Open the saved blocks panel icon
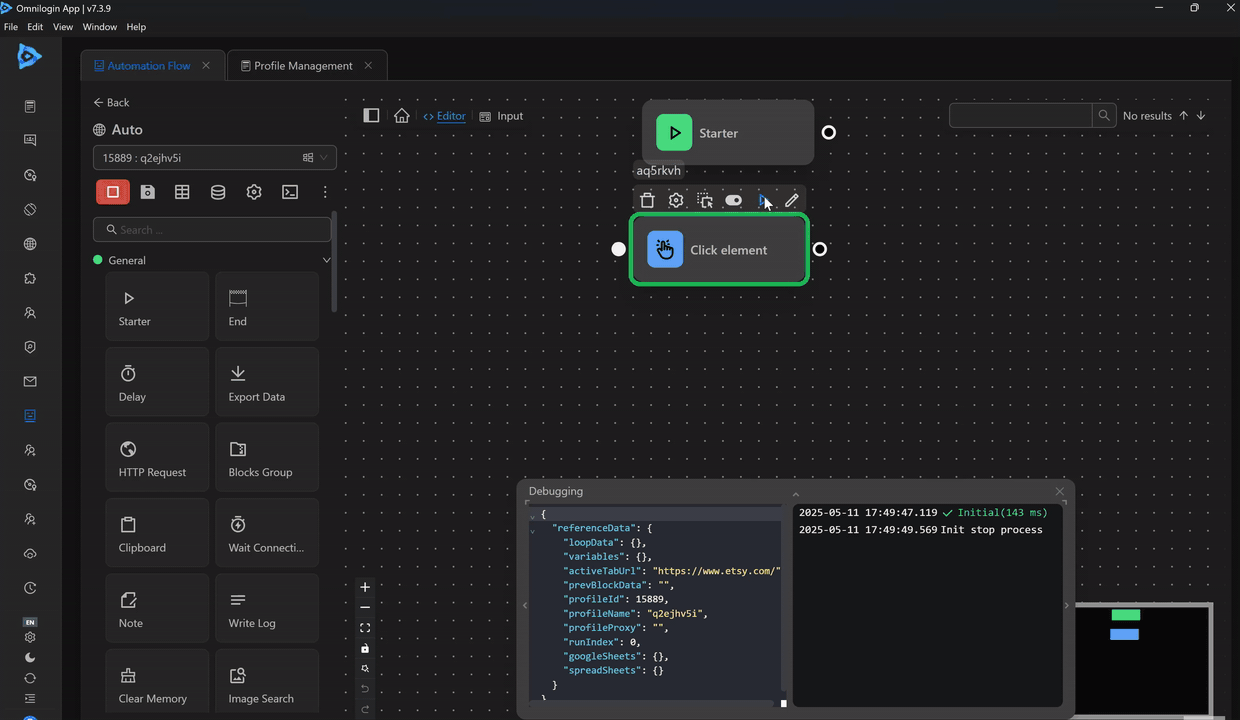The width and height of the screenshot is (1240, 720). tap(147, 191)
